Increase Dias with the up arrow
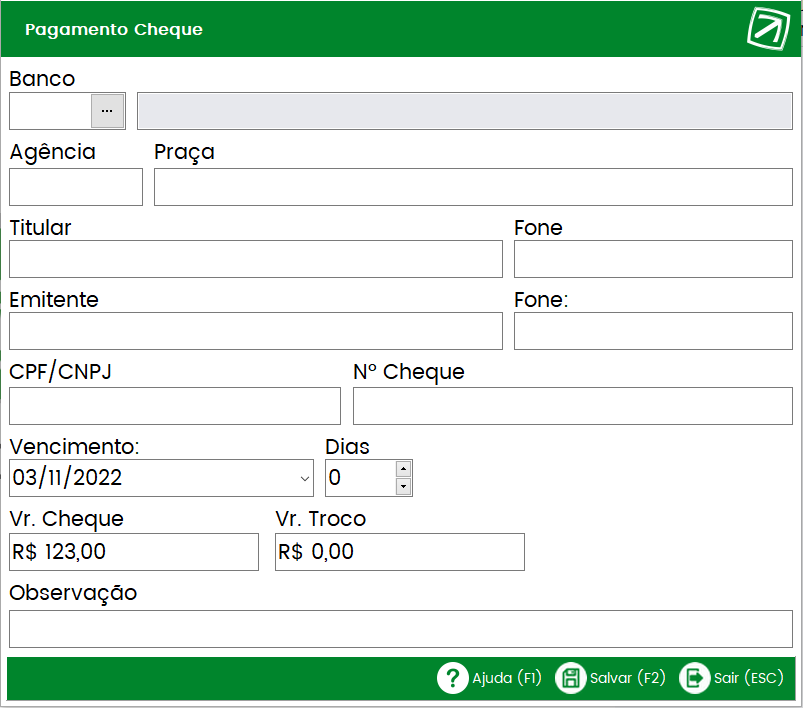Screen dimensions: 803x708 tap(404, 469)
